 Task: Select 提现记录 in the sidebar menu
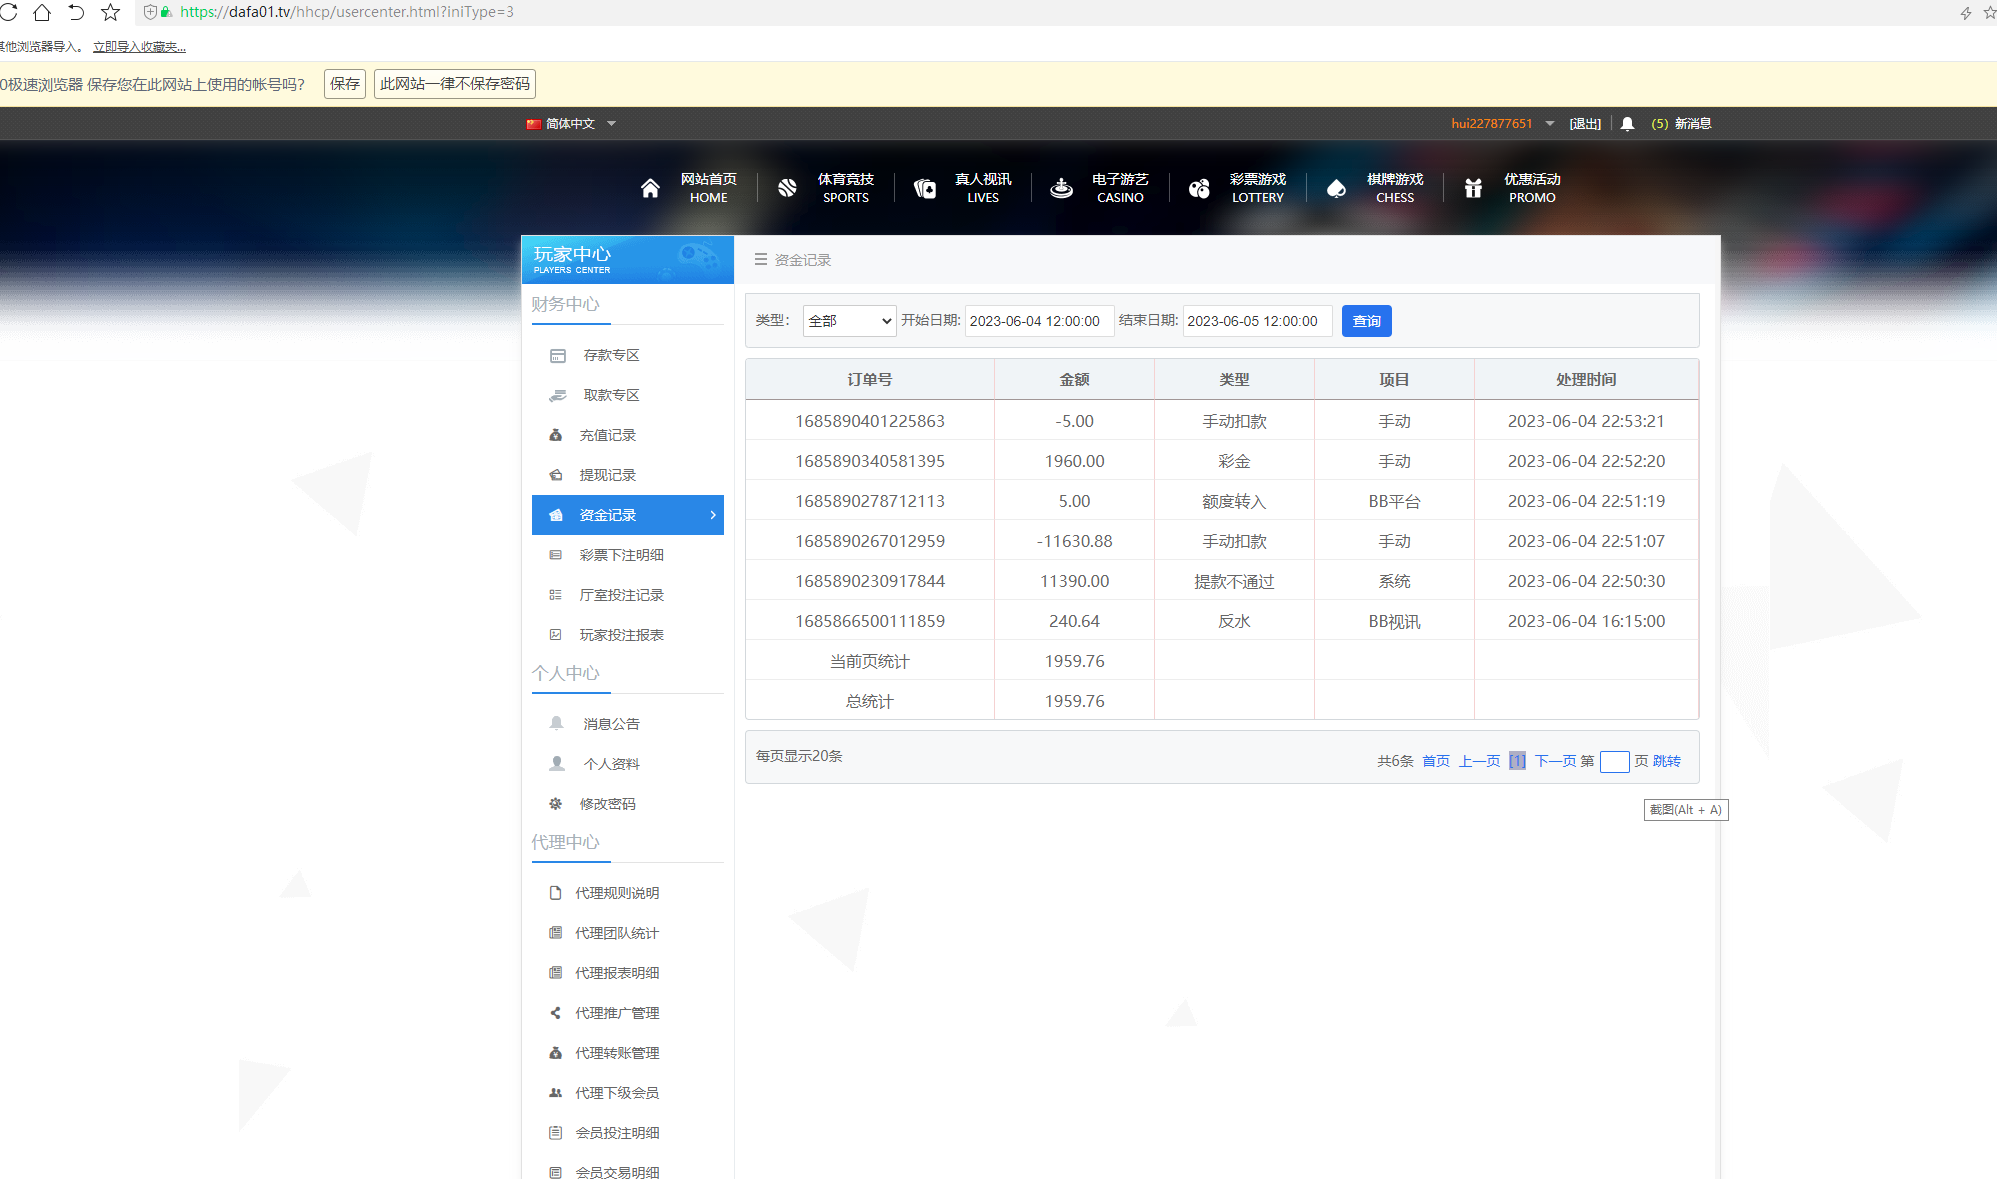pos(607,476)
